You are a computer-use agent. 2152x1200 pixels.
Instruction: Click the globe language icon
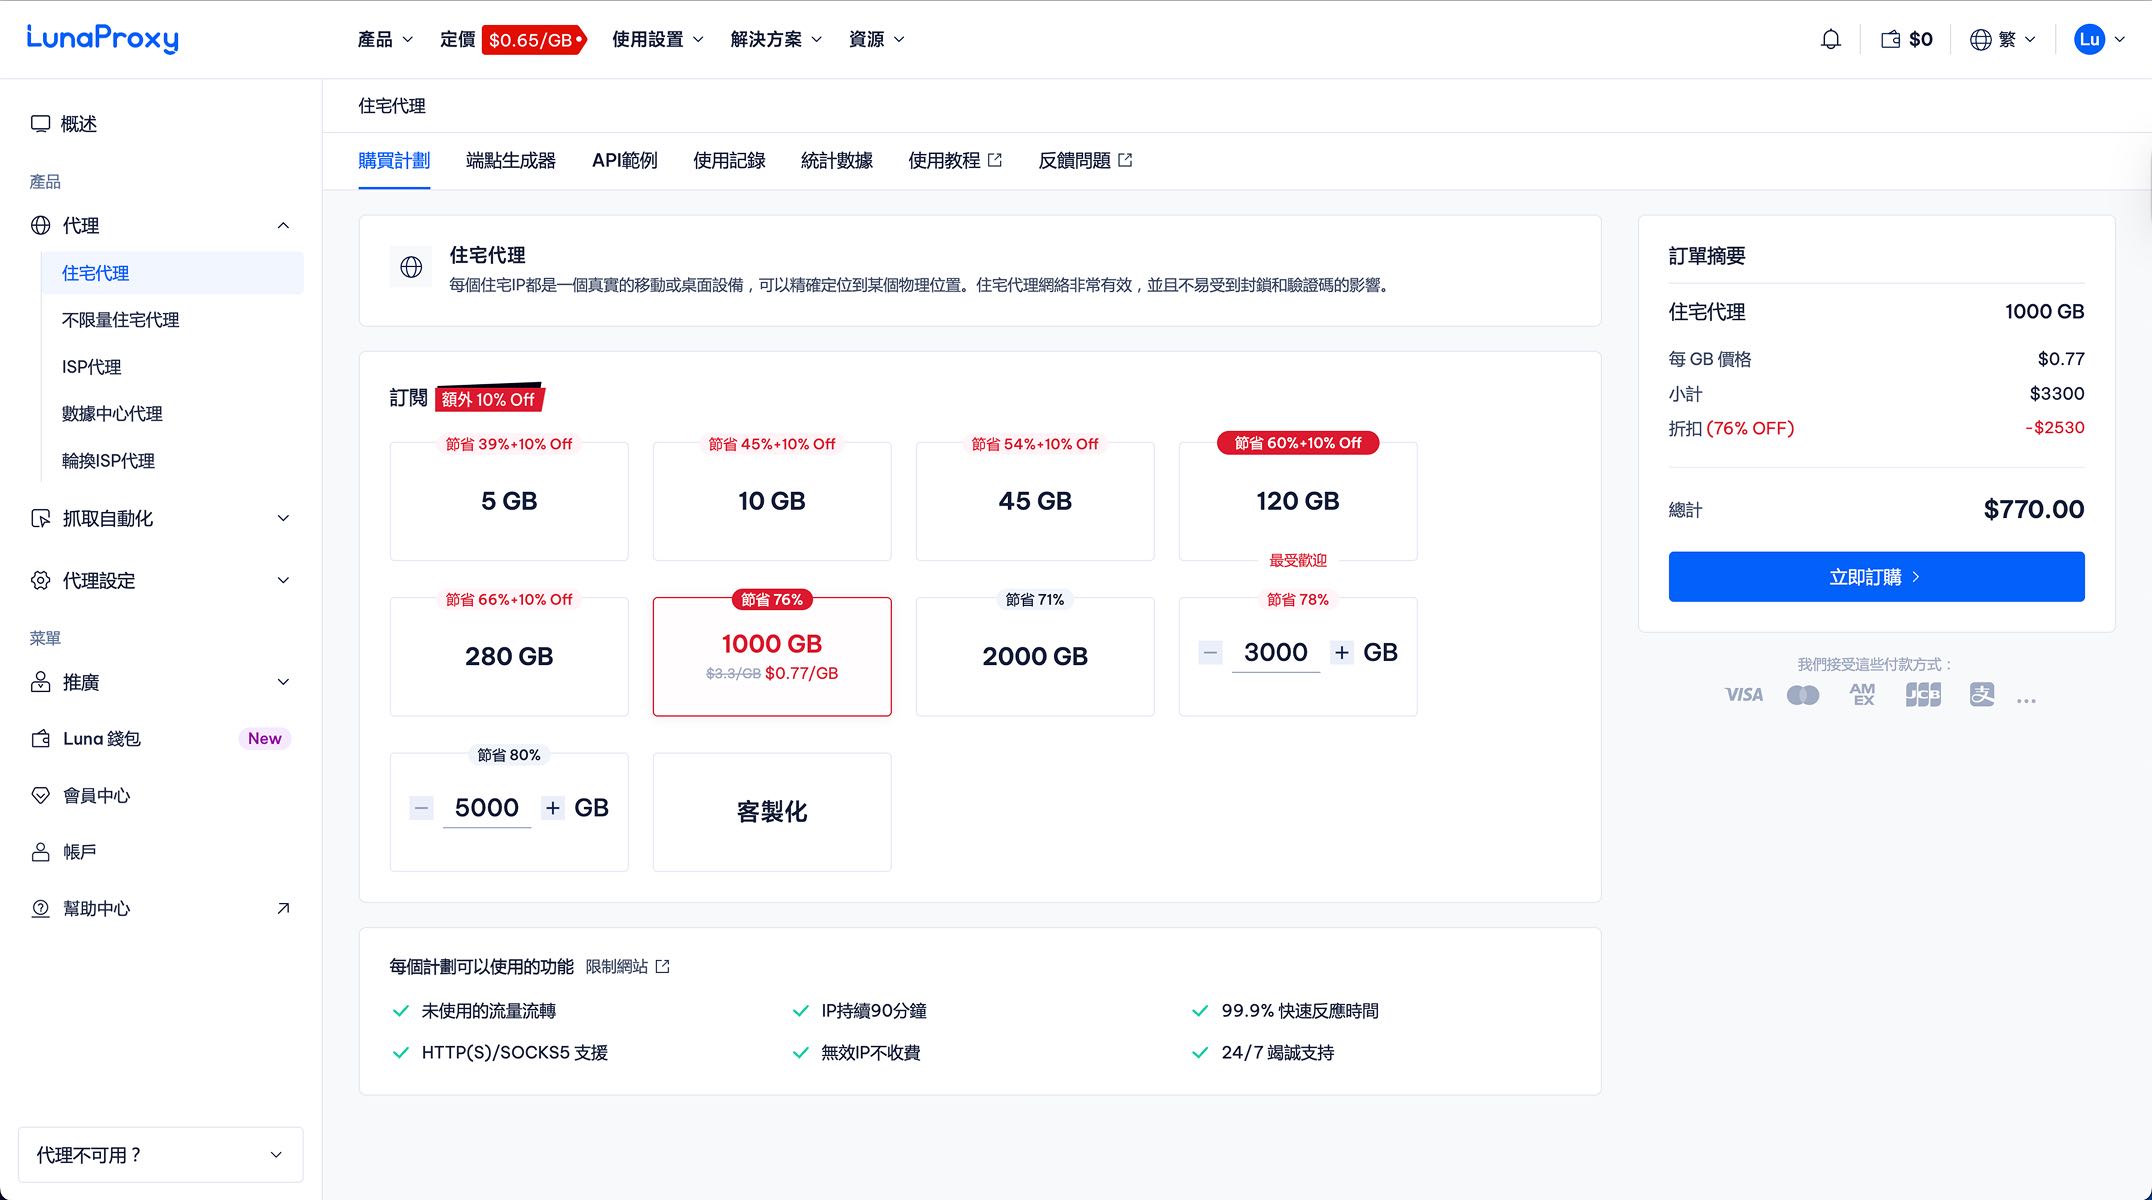coord(1980,39)
